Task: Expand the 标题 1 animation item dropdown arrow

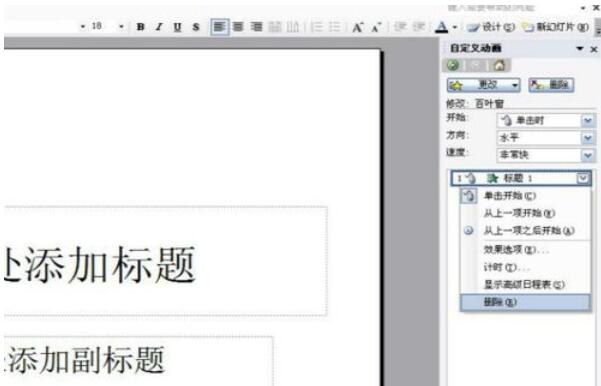Action: 583,178
